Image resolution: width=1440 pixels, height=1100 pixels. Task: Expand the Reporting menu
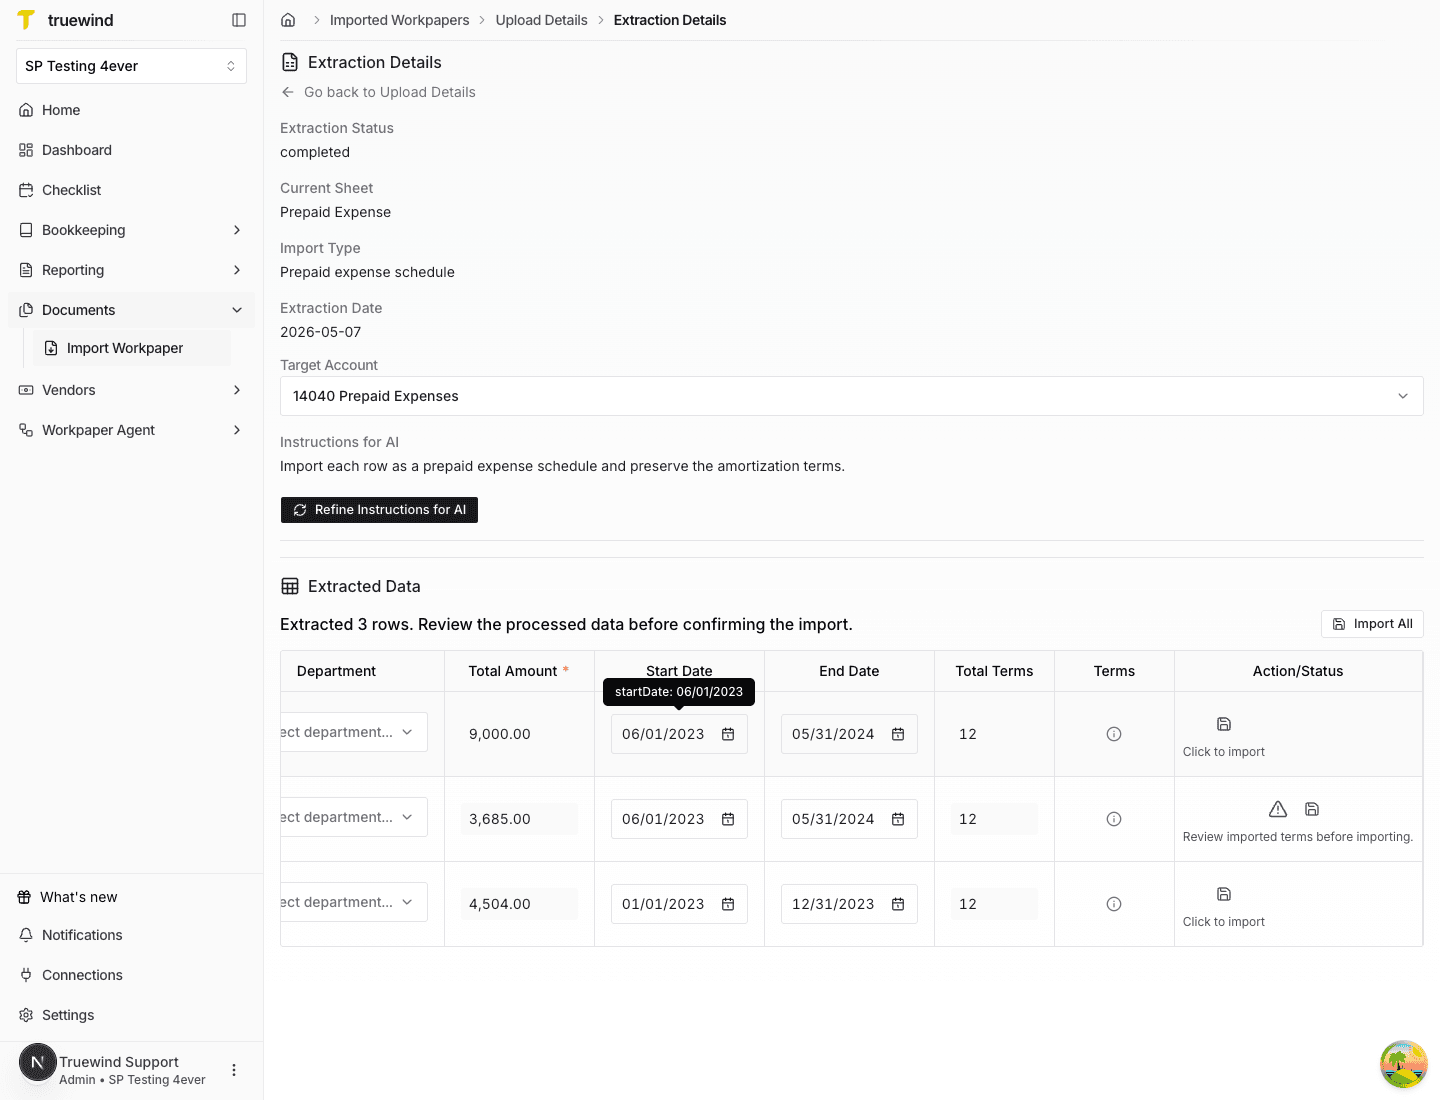click(x=131, y=270)
